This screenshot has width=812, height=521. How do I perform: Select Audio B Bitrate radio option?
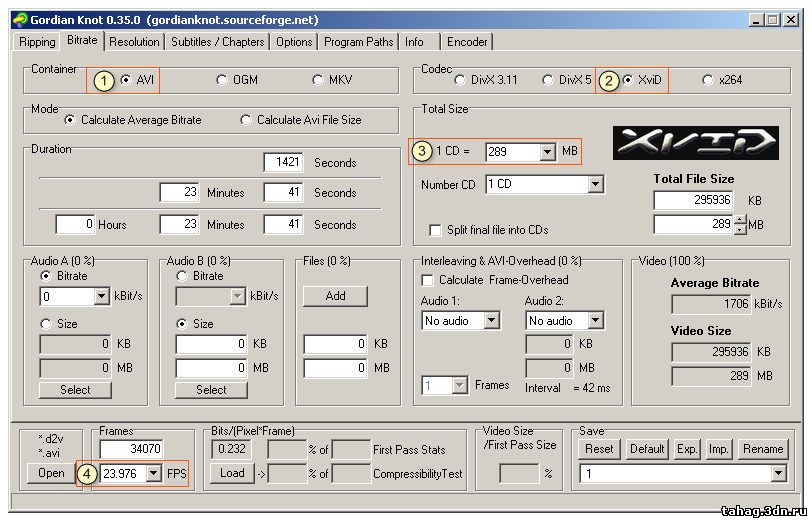181,276
